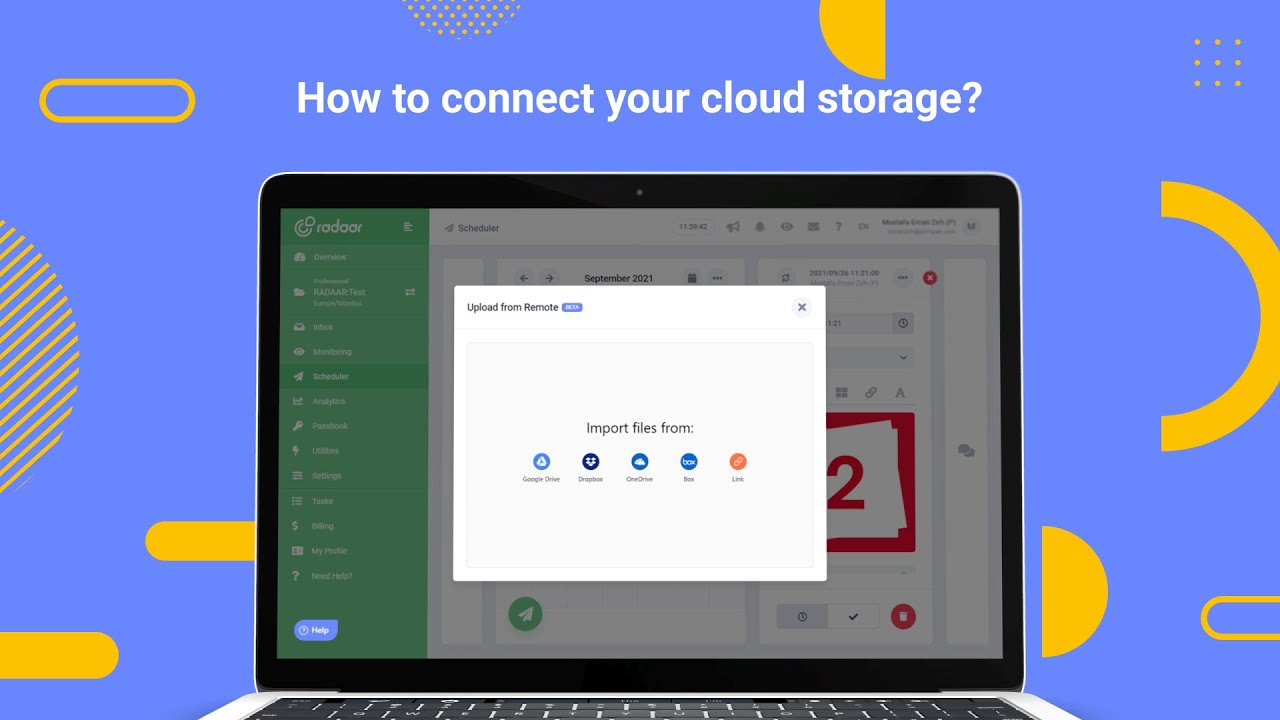The image size is (1280, 720).
Task: Open Analytics from the sidebar
Action: tap(328, 401)
